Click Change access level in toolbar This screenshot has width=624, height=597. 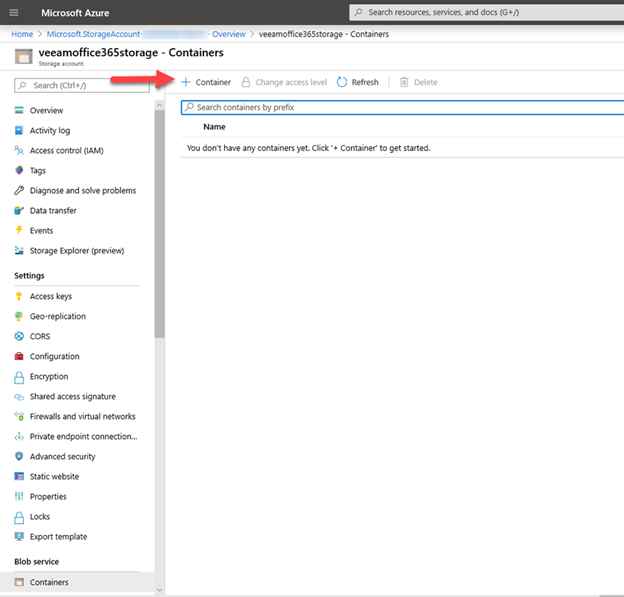(285, 82)
